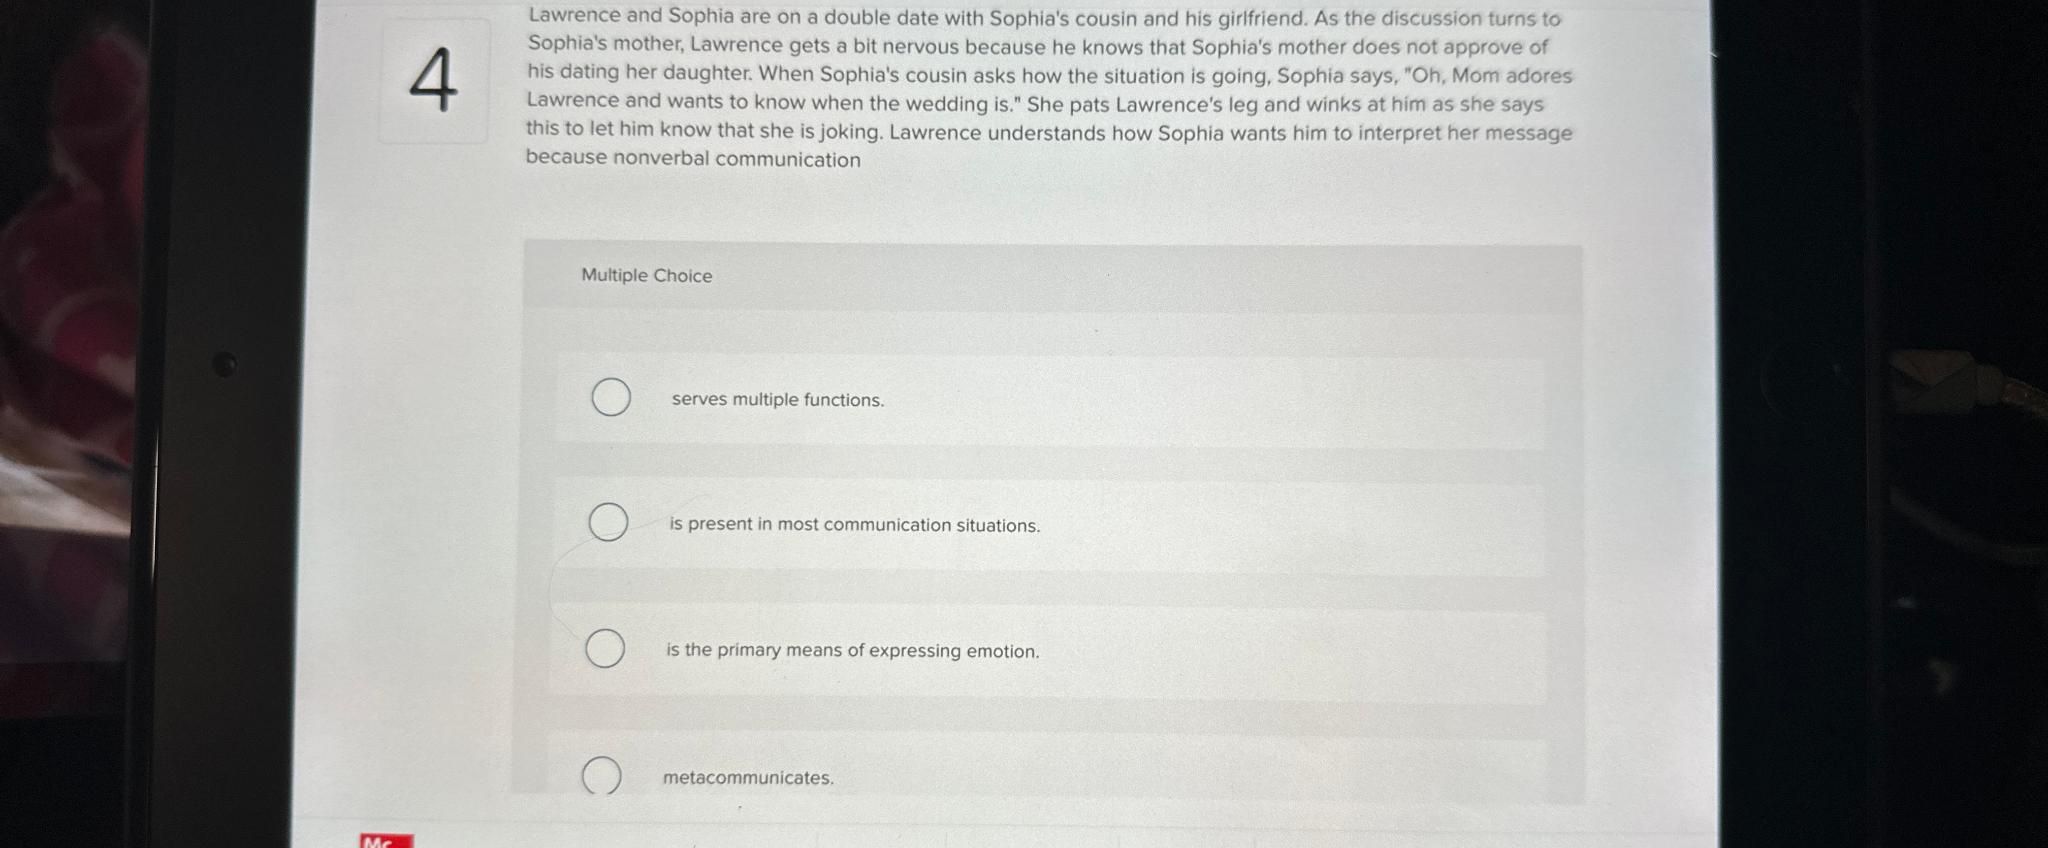Click the answer text "metacommunicates."

[x=748, y=778]
